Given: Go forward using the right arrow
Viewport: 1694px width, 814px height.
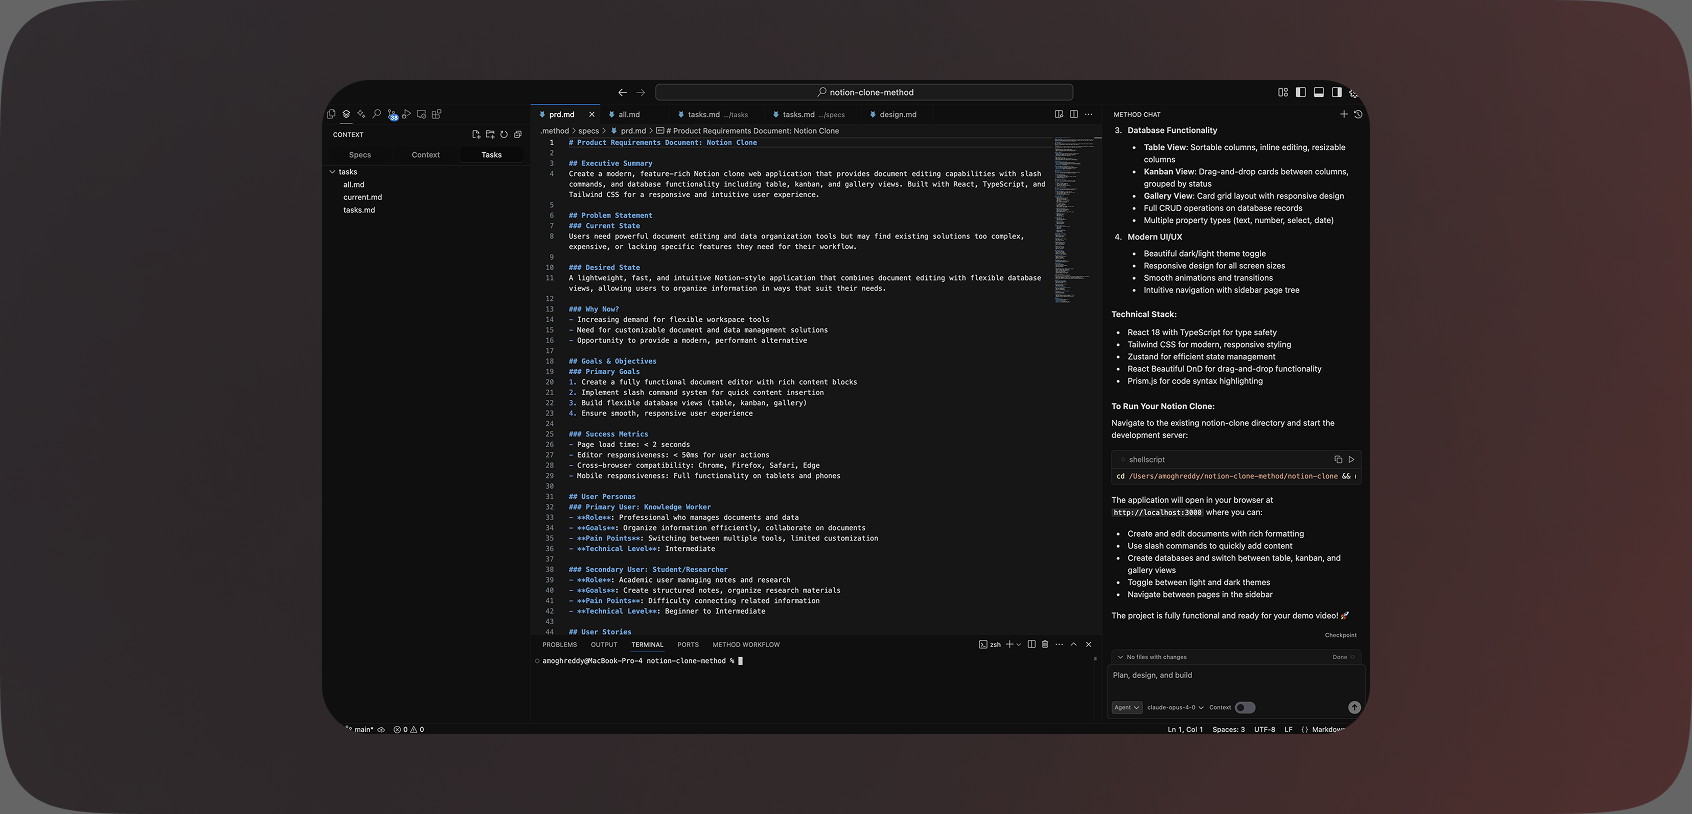Looking at the screenshot, I should 641,92.
